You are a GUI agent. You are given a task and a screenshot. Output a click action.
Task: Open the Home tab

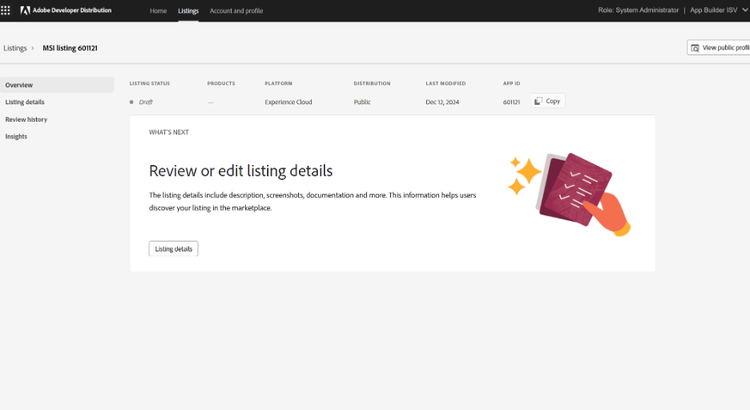(x=158, y=11)
